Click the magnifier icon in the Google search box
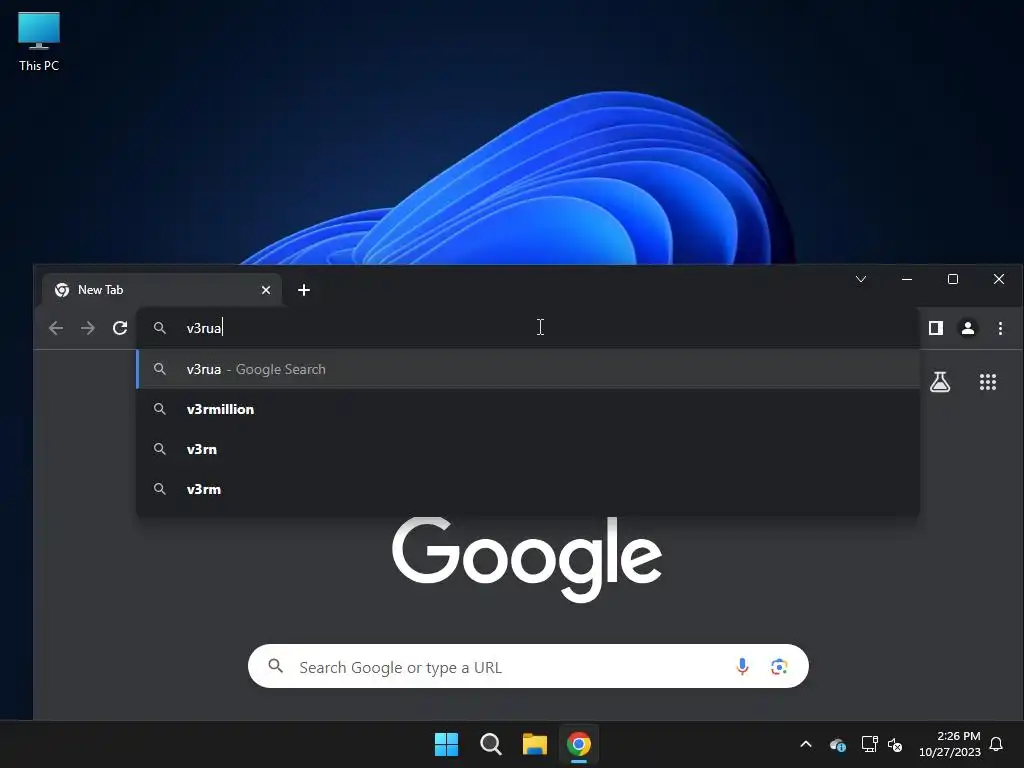 pos(276,666)
